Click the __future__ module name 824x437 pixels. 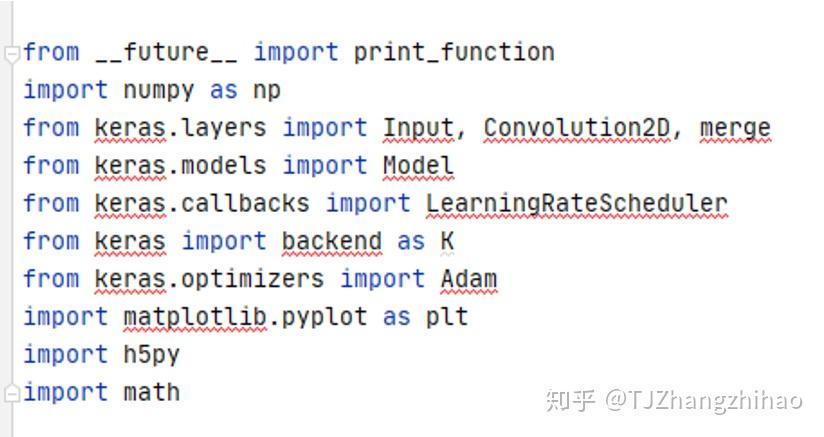coord(167,53)
